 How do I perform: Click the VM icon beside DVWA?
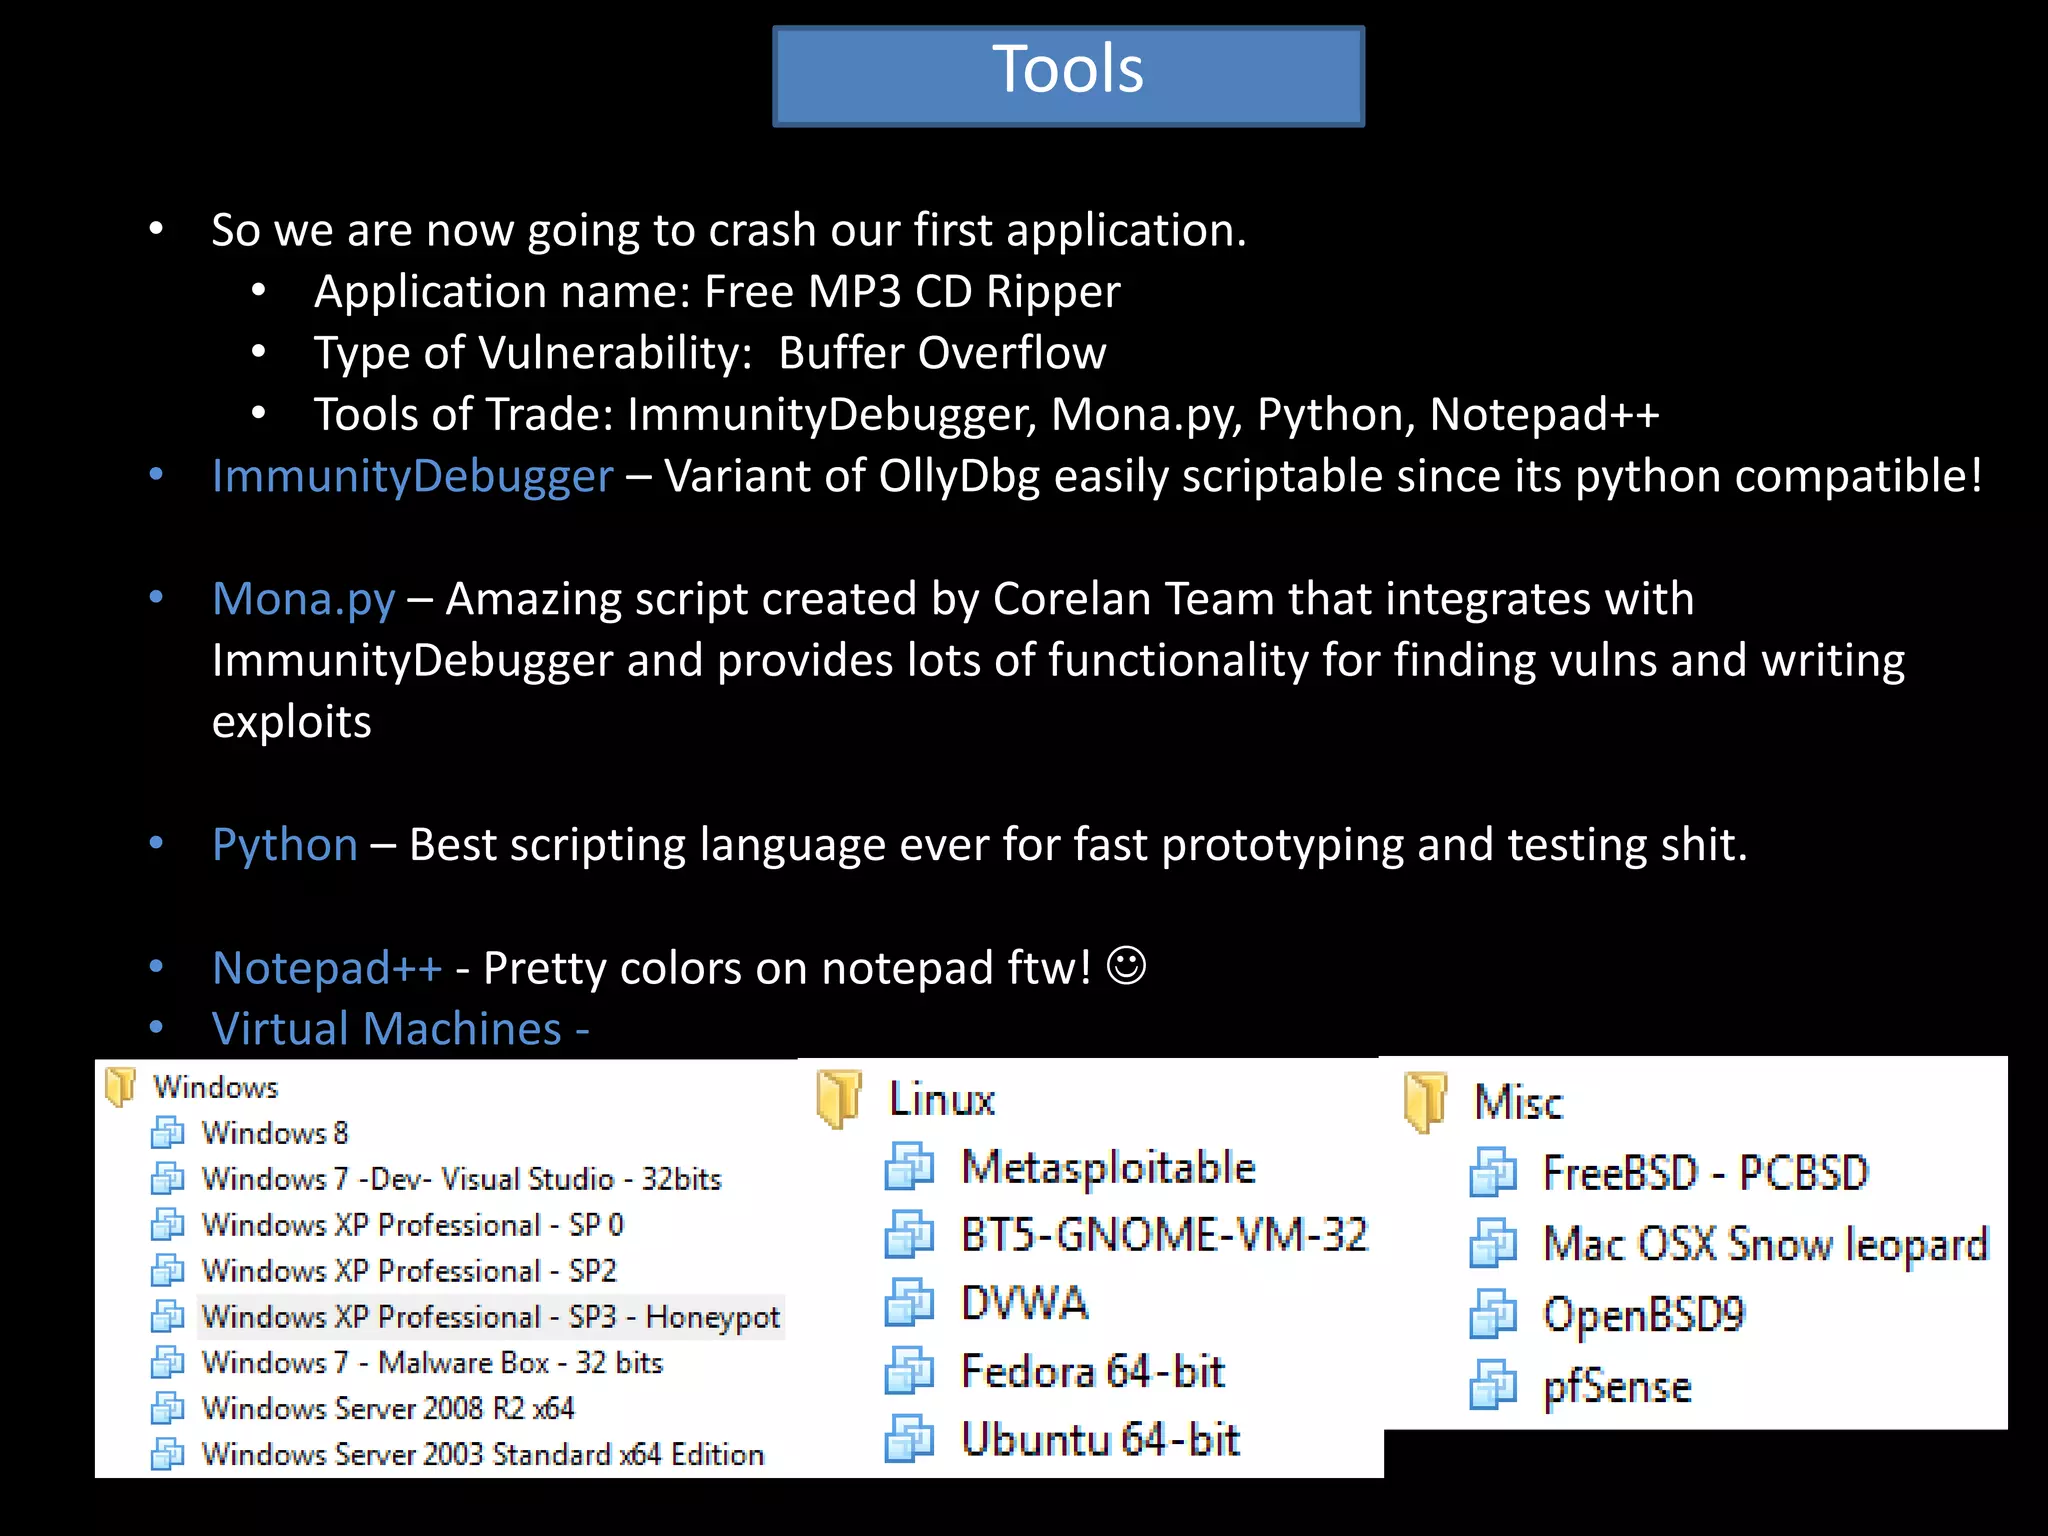pos(909,1303)
